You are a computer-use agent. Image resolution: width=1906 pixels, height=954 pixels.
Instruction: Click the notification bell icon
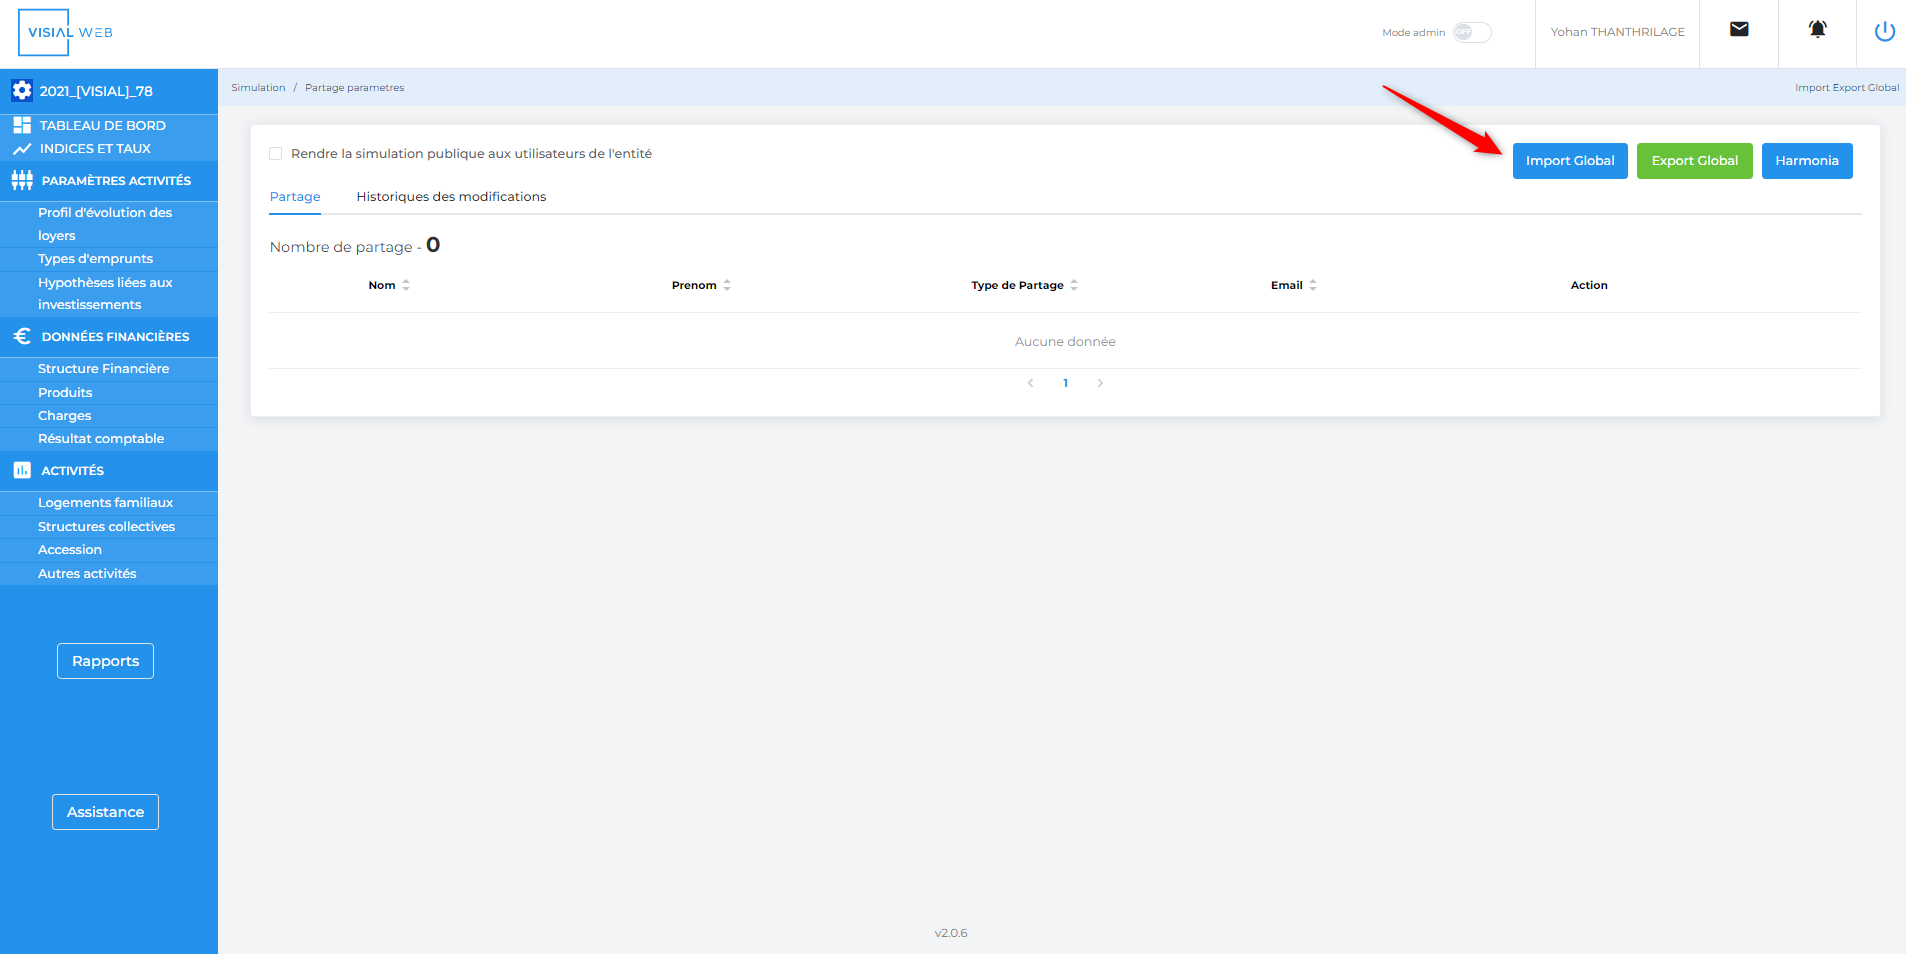[x=1817, y=29]
